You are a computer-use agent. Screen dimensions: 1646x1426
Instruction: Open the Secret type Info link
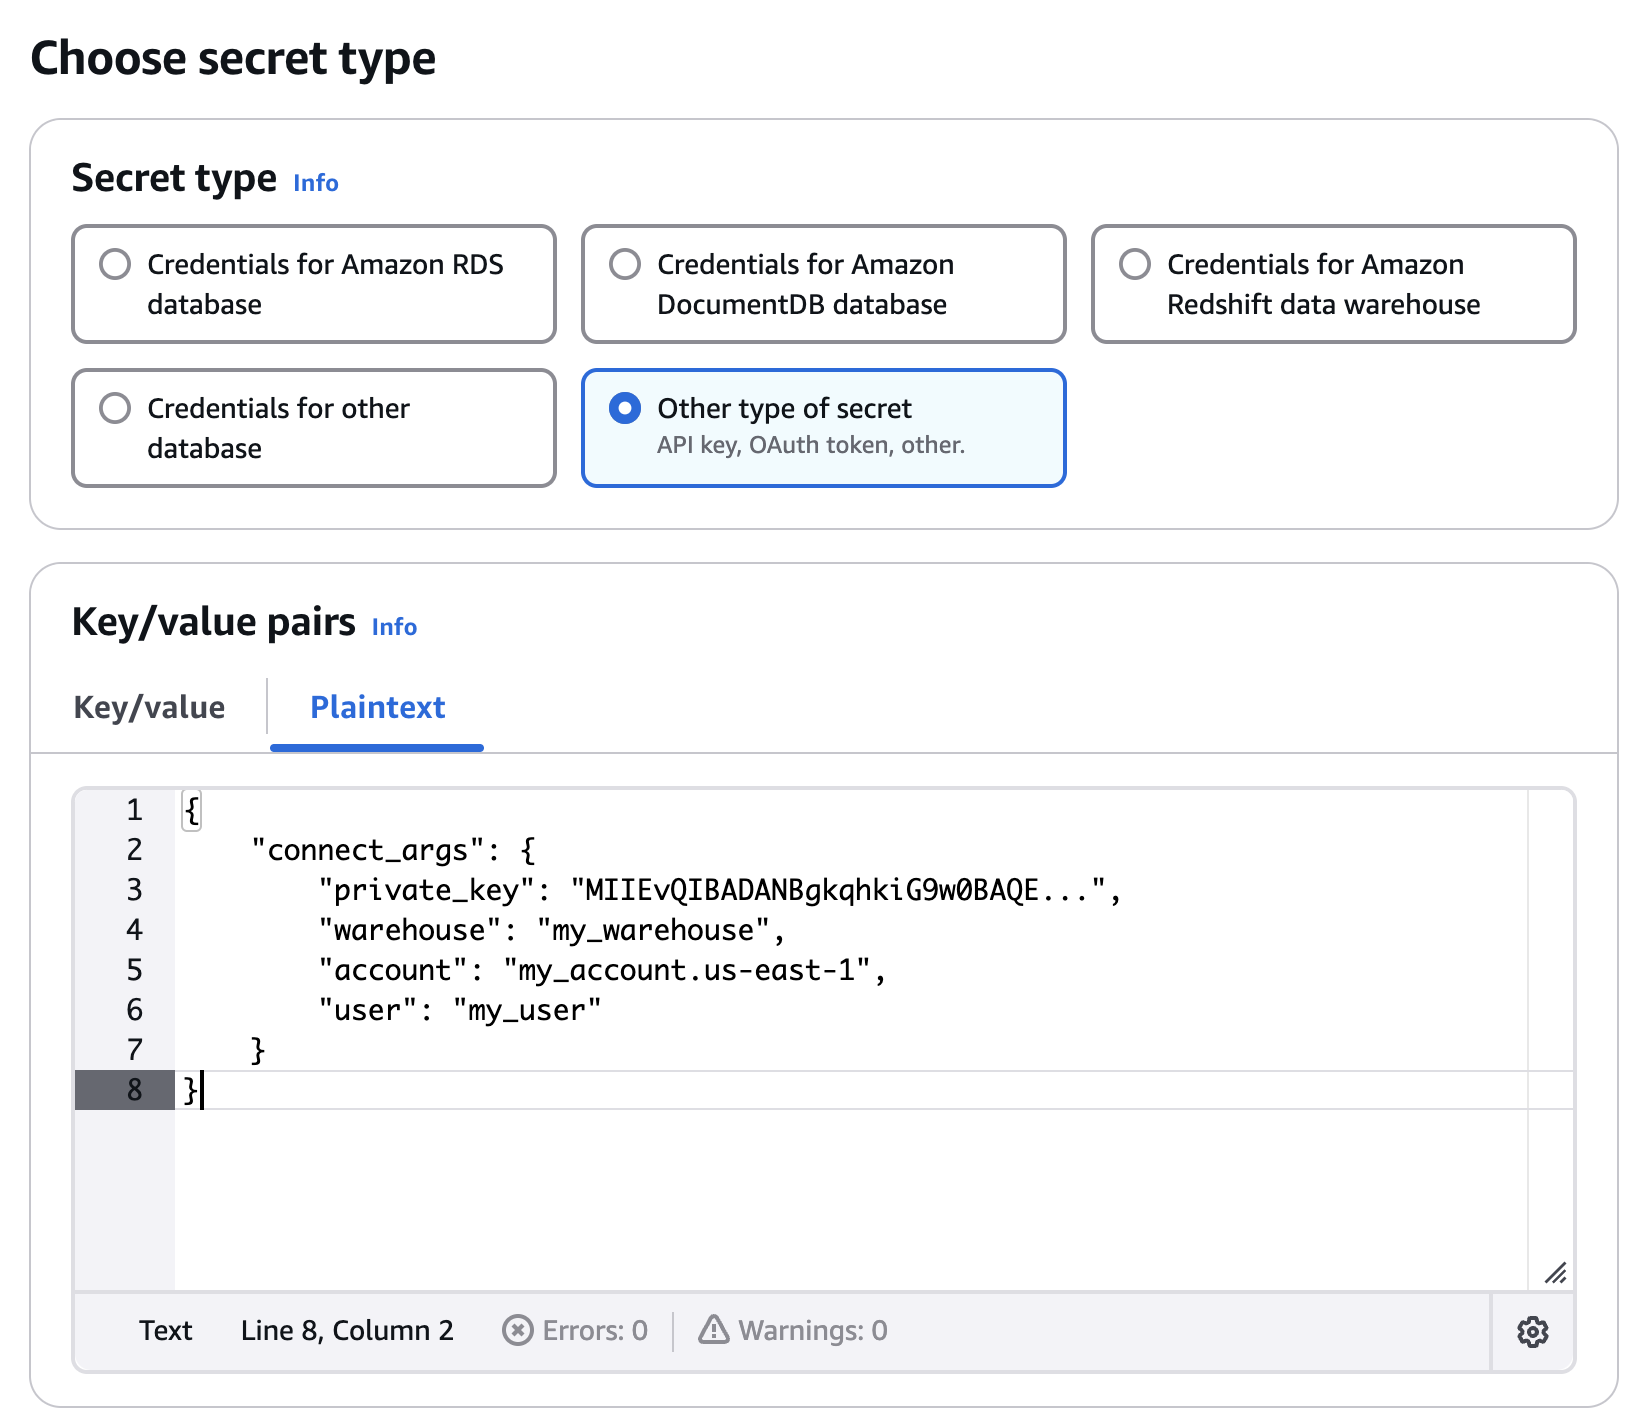tap(314, 183)
